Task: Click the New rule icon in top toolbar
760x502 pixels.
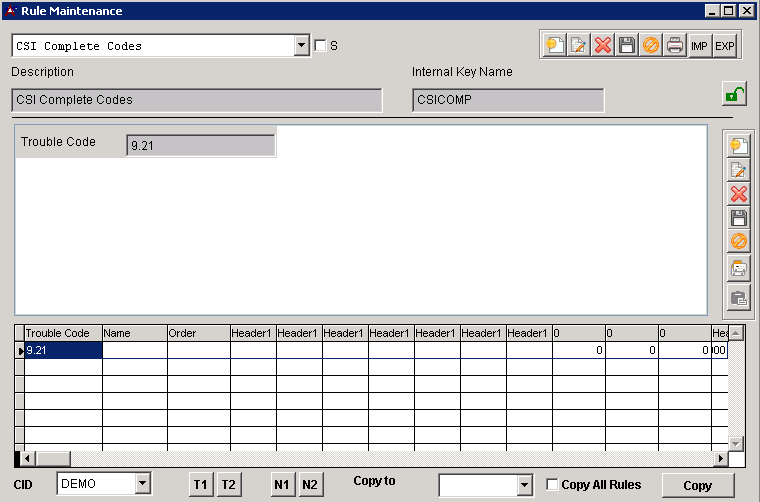Action: pos(553,46)
